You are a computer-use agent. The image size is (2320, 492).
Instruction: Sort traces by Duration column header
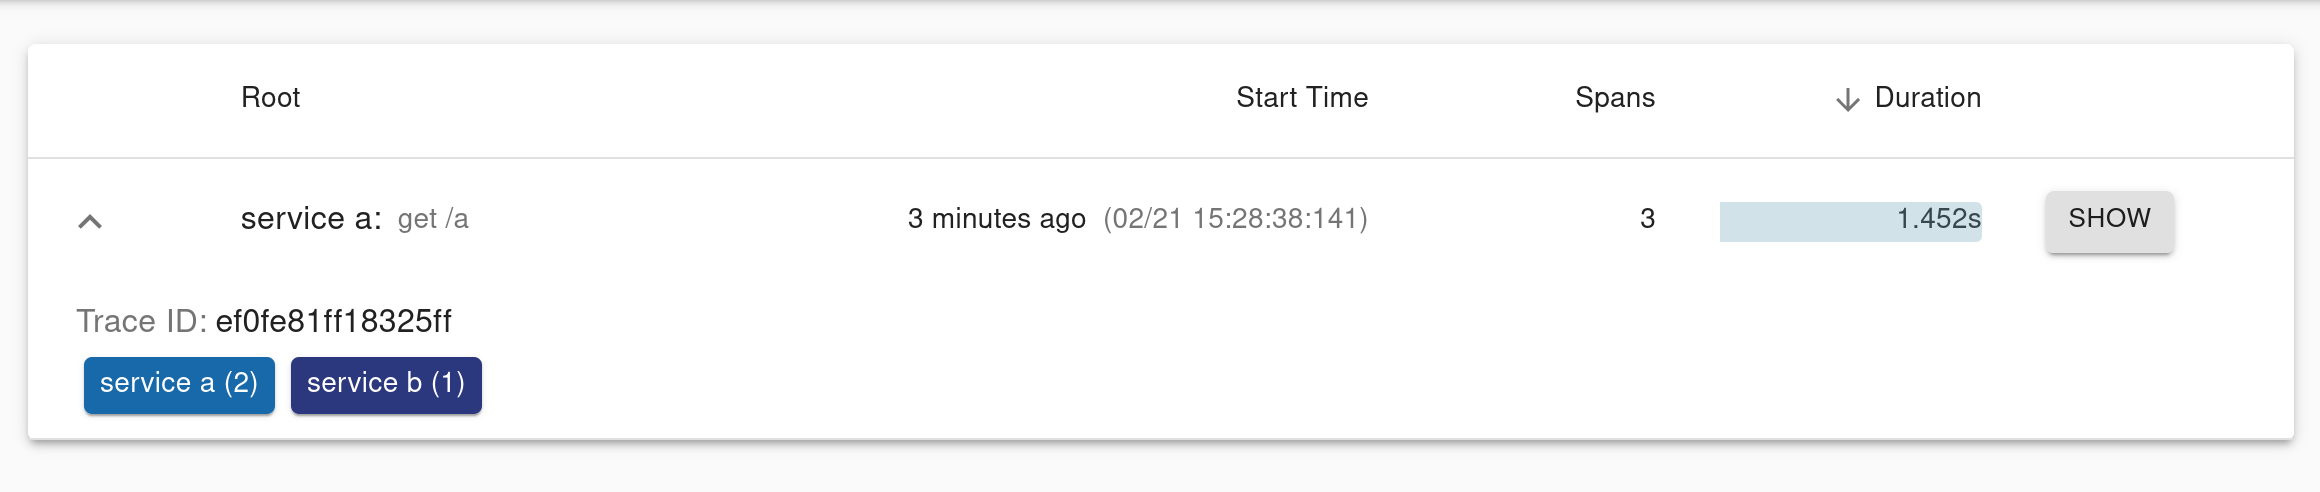(x=1927, y=98)
